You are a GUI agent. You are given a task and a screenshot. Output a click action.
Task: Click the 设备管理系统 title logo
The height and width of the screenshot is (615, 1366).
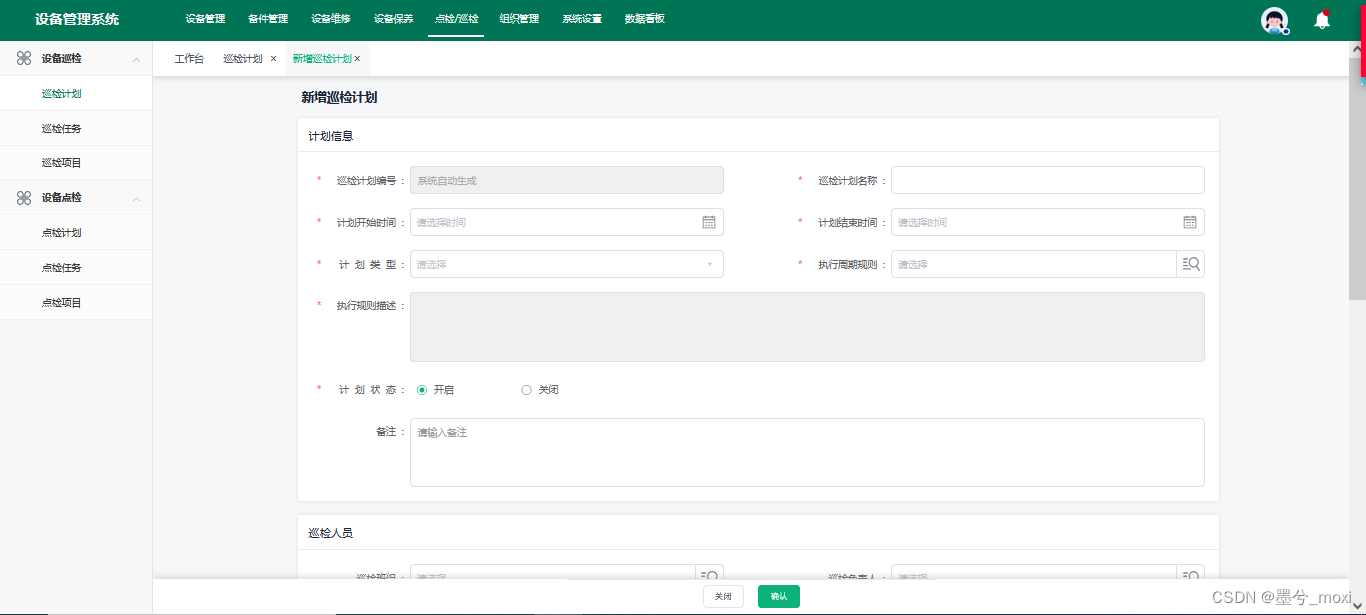[x=77, y=19]
